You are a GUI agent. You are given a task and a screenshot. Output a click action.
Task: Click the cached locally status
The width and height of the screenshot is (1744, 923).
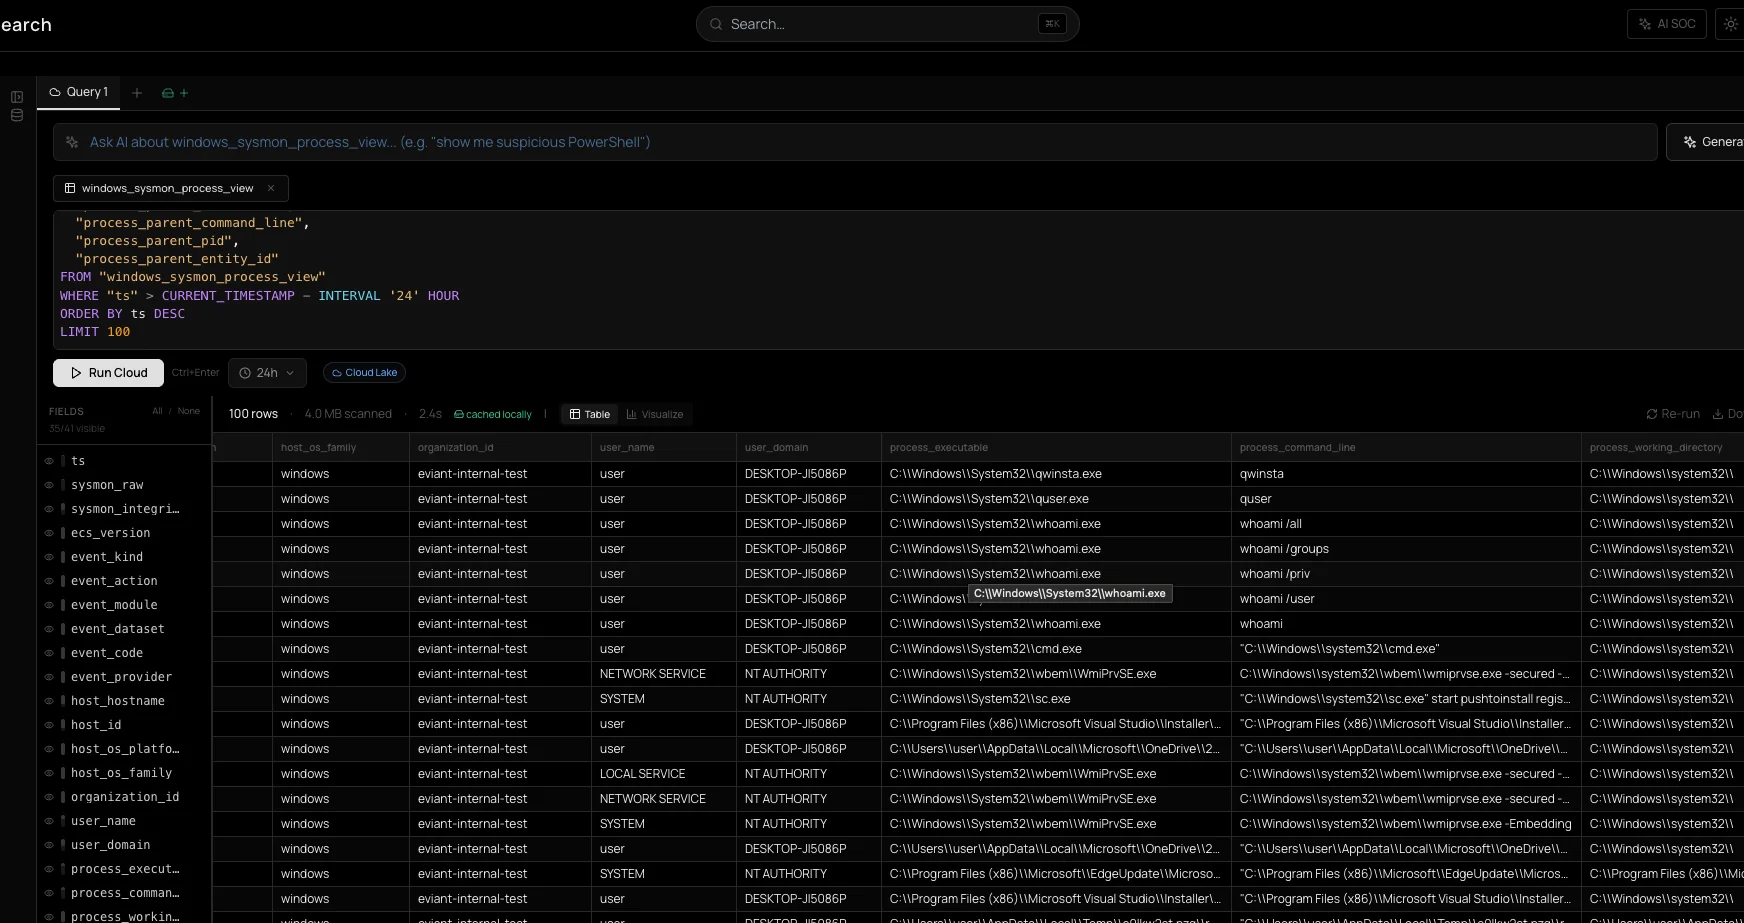(x=493, y=414)
